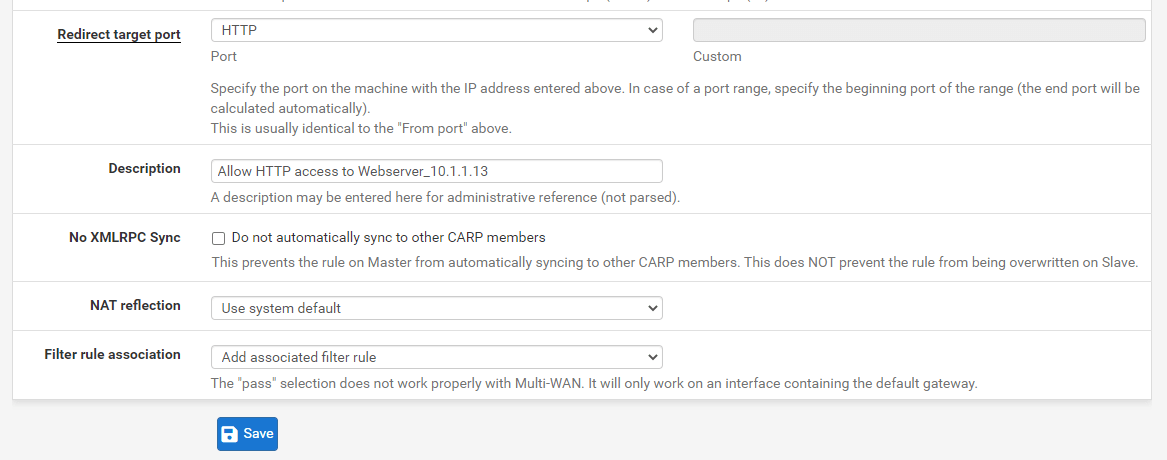Click 'Specify the port on the machine' help text
This screenshot has height=460, width=1167.
click(x=675, y=98)
